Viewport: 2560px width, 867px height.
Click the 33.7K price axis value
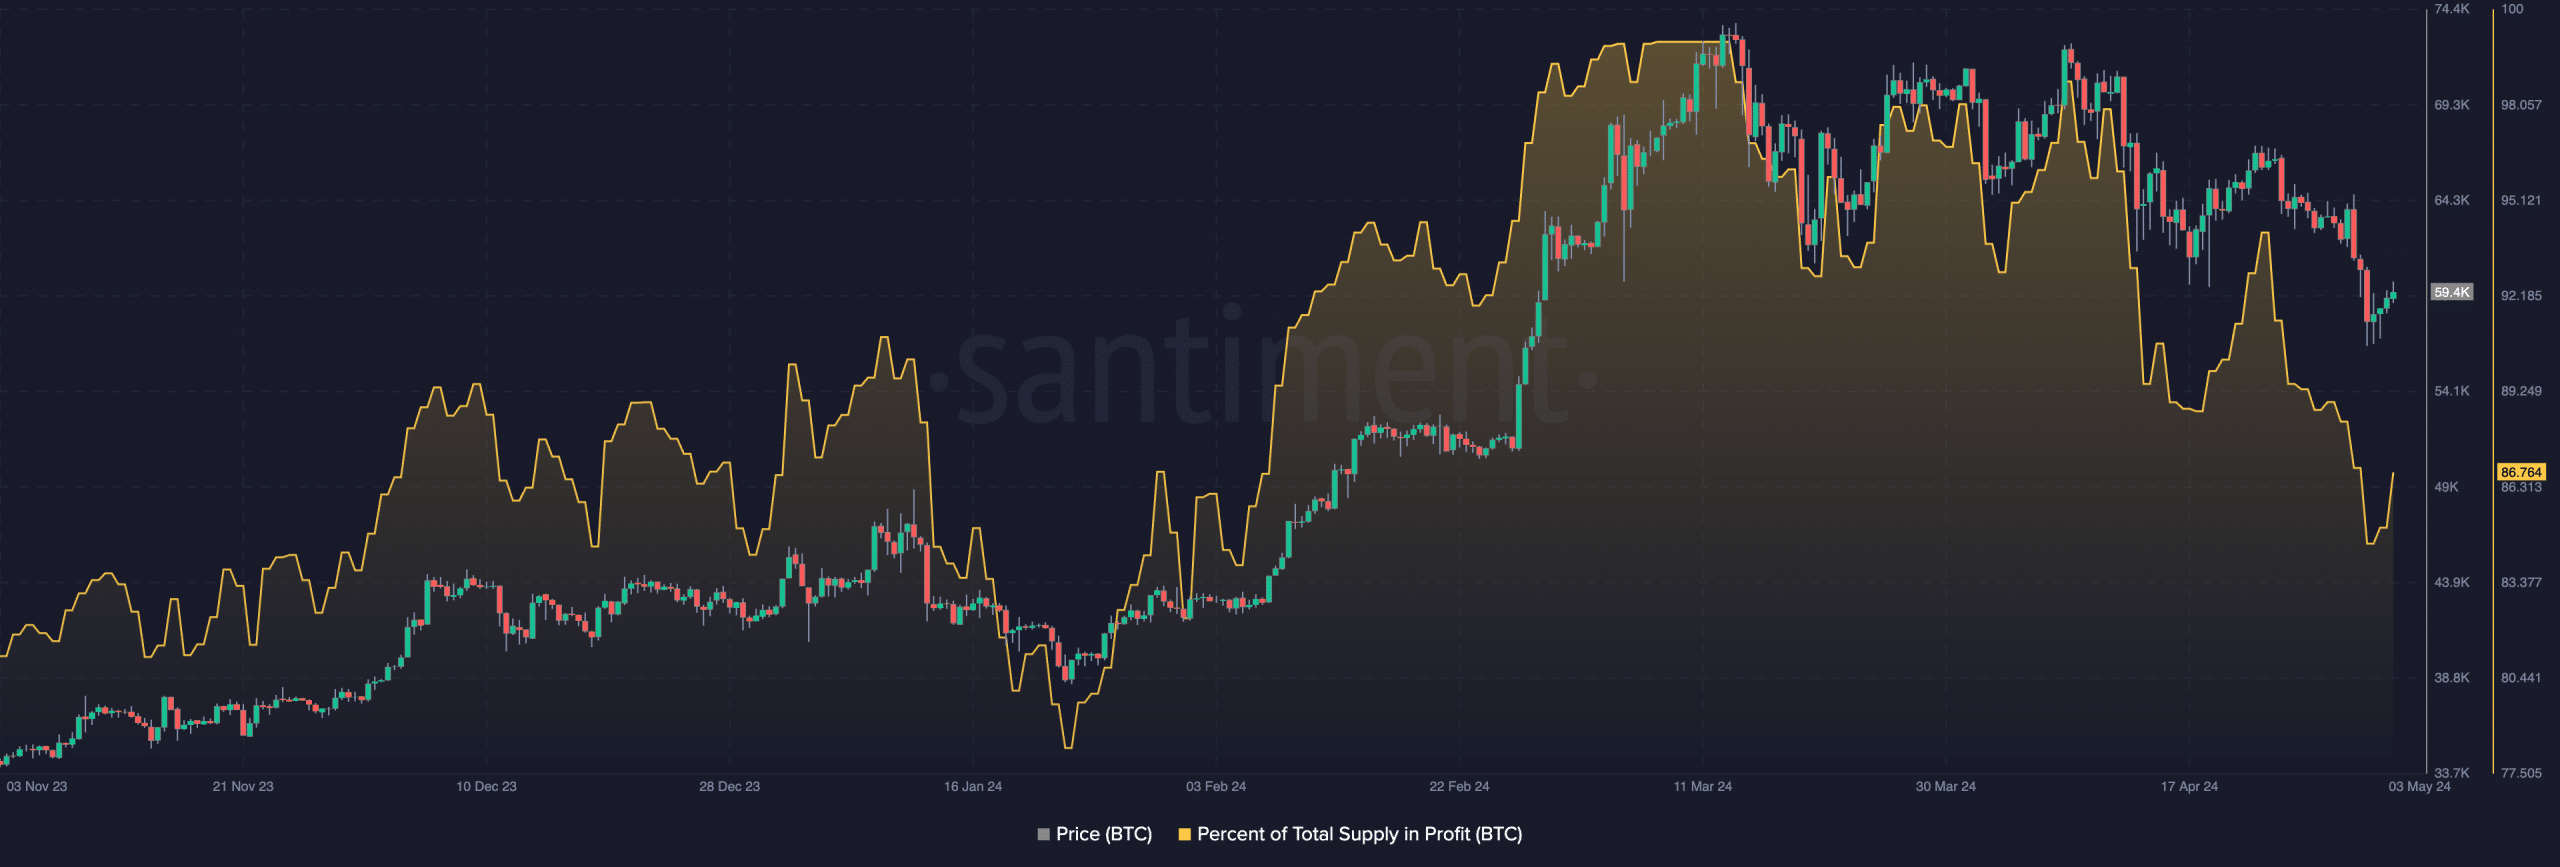(x=2452, y=773)
